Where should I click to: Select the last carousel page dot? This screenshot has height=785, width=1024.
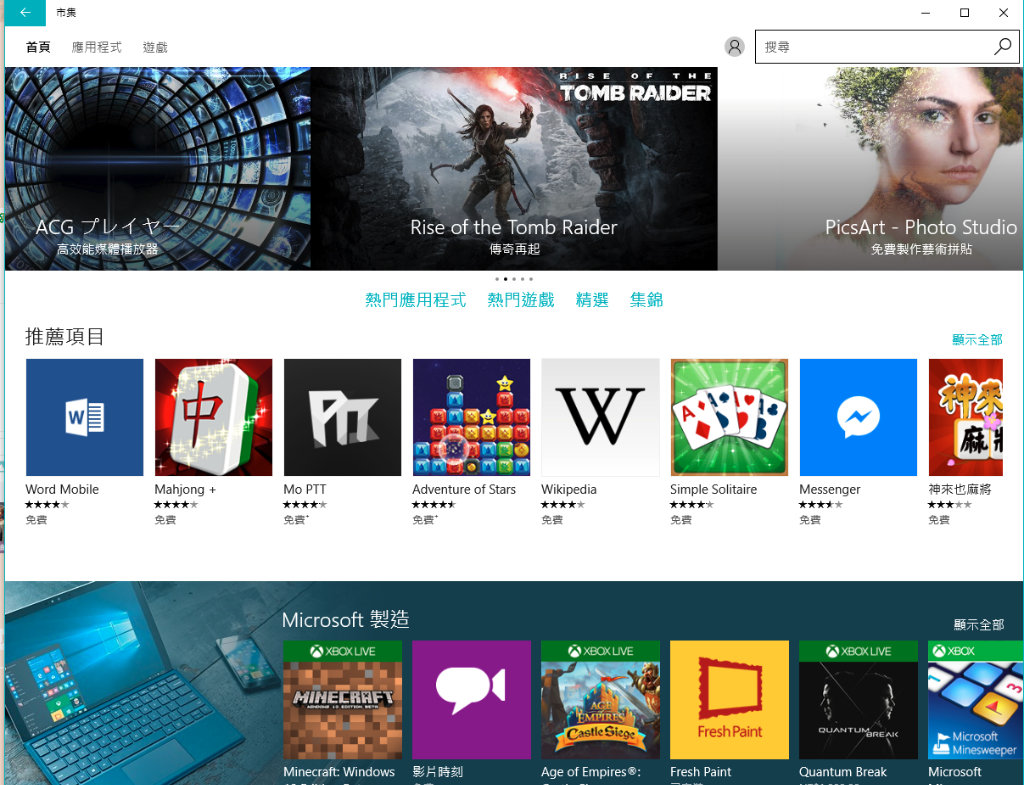click(531, 280)
